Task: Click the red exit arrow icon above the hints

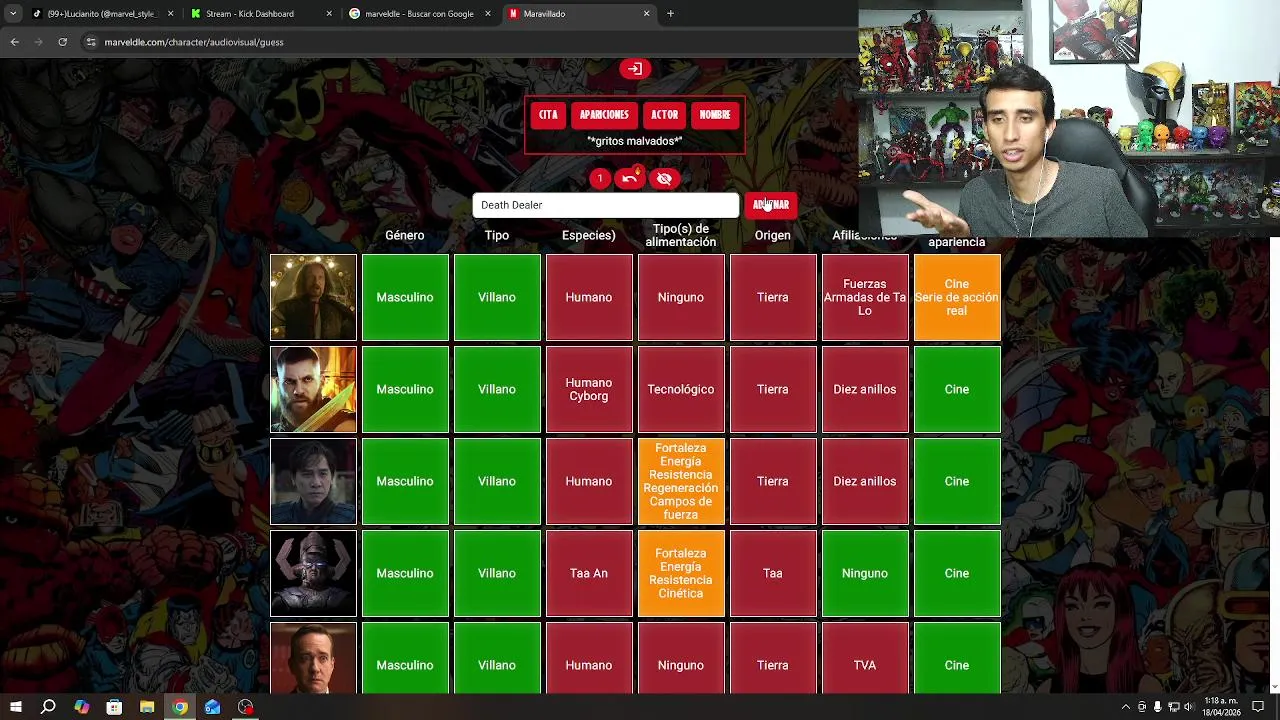Action: tap(634, 69)
